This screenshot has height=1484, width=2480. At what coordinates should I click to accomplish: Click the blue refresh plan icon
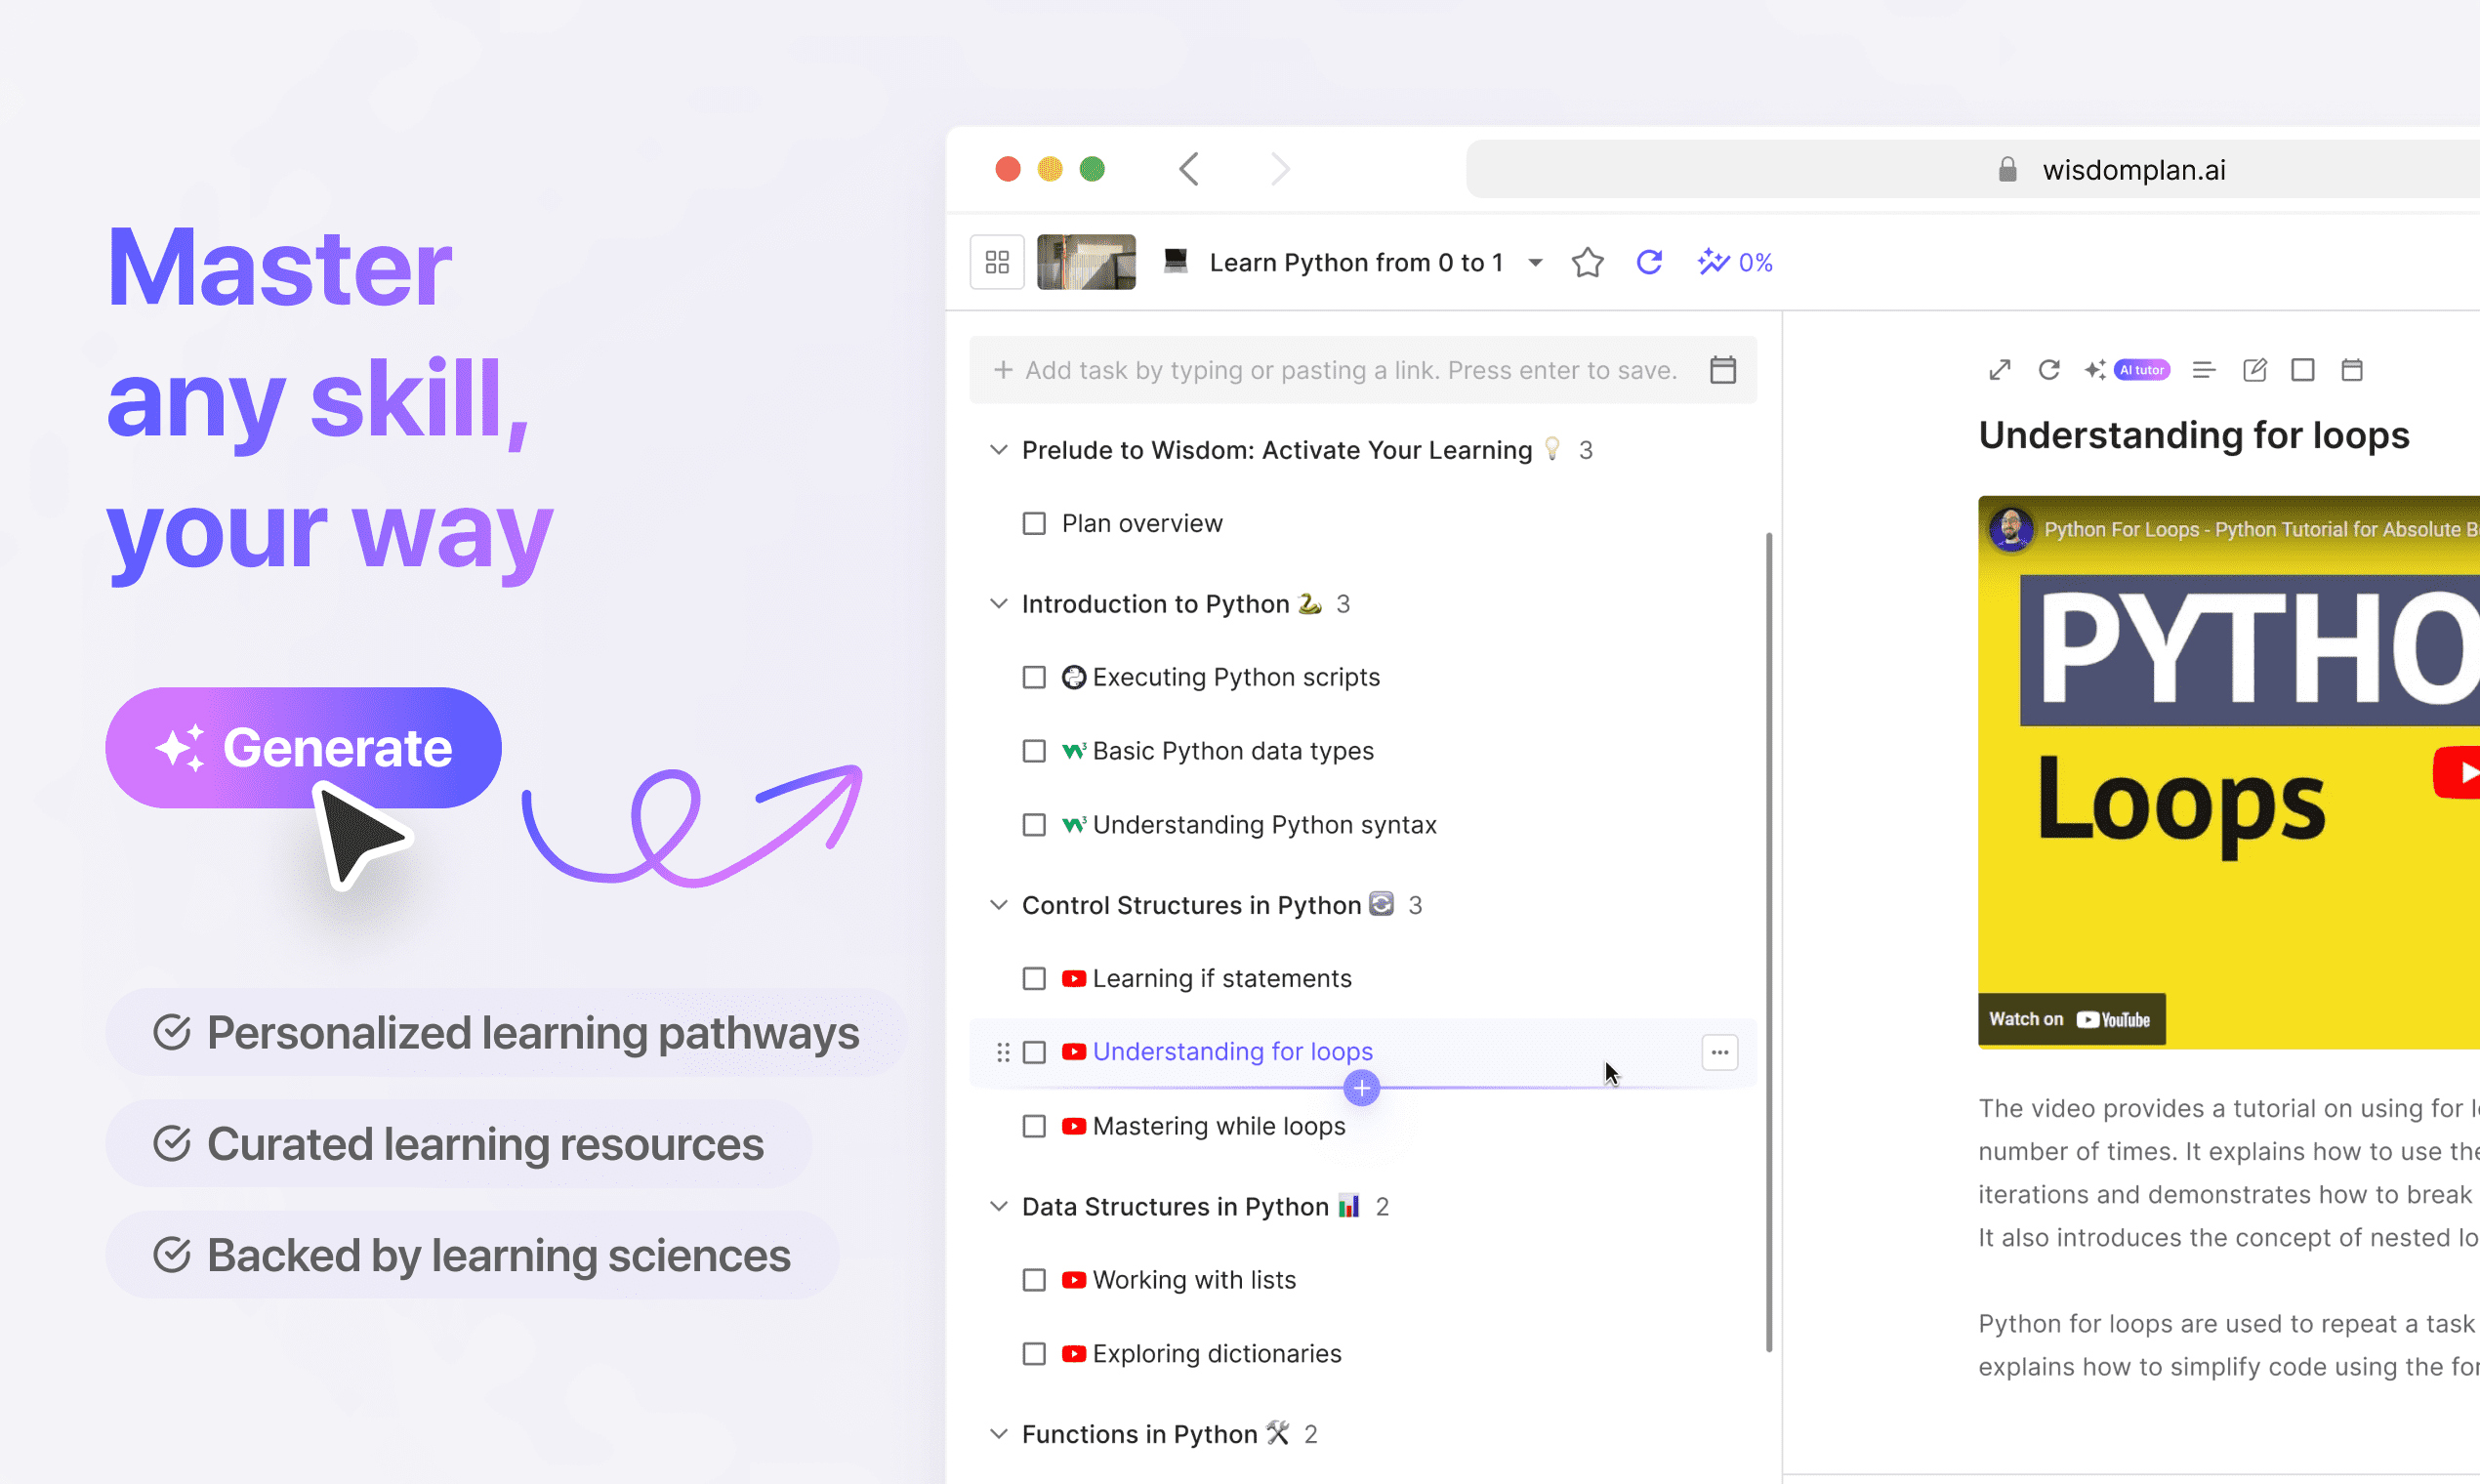pyautogui.click(x=1649, y=262)
